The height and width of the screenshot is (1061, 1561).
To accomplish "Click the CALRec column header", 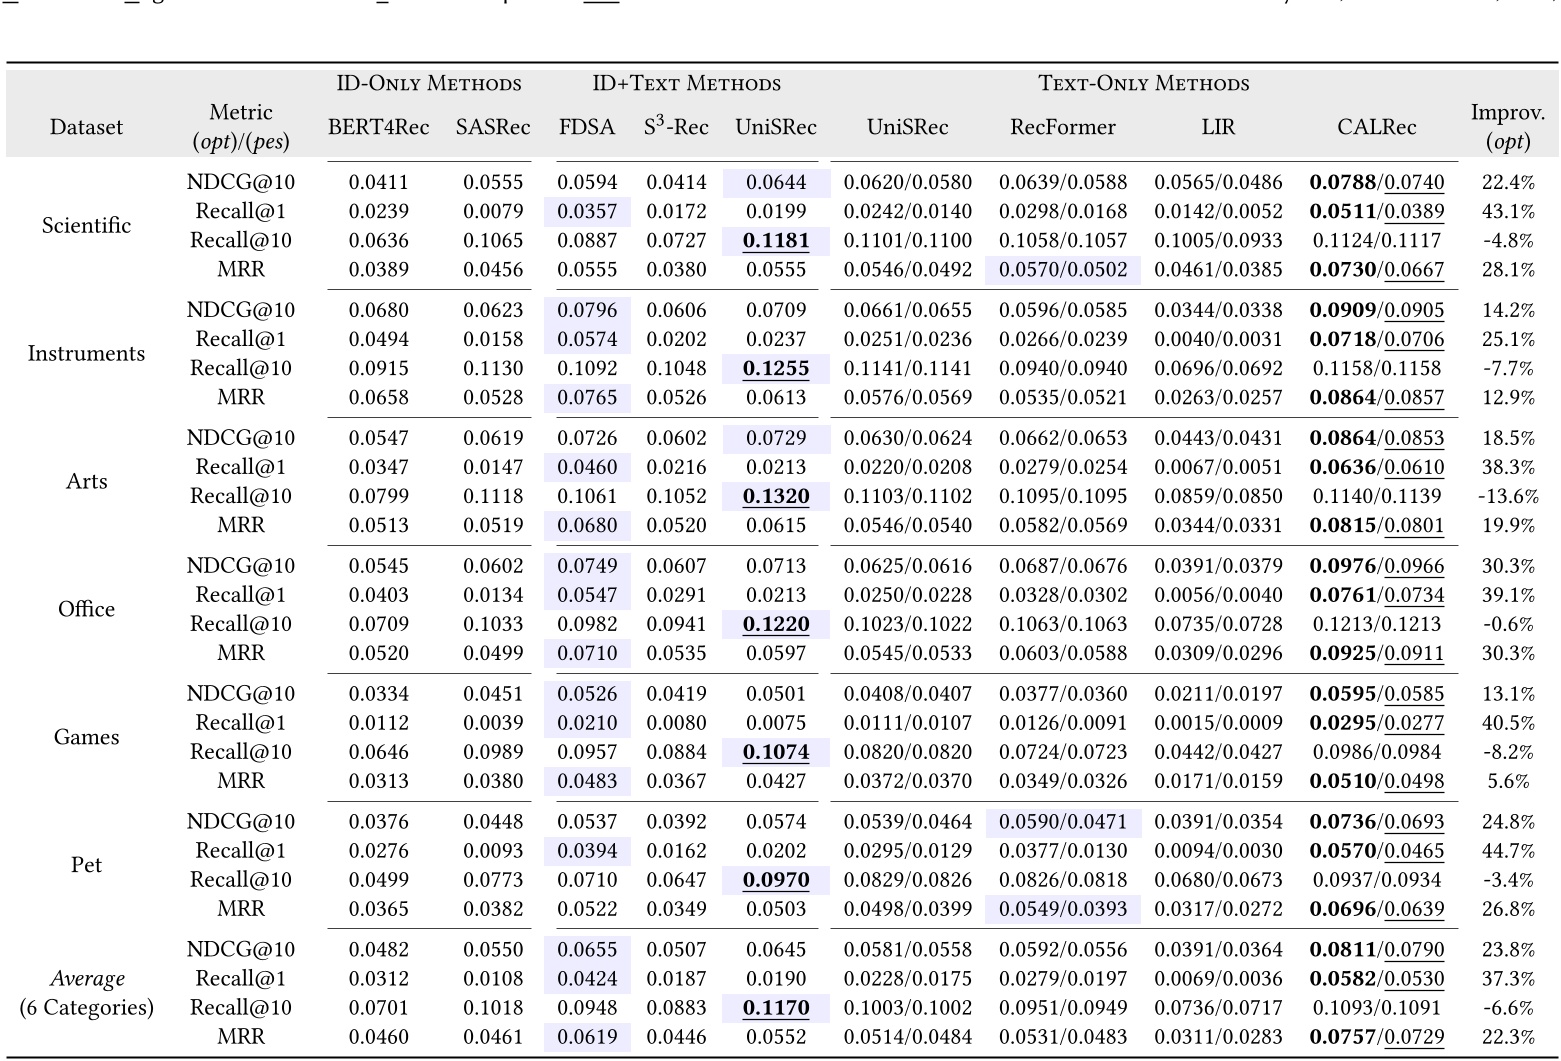I will coord(1376,127).
